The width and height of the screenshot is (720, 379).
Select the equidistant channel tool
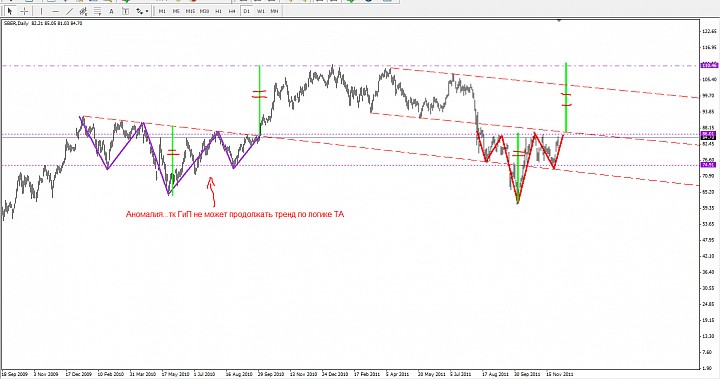tap(83, 11)
